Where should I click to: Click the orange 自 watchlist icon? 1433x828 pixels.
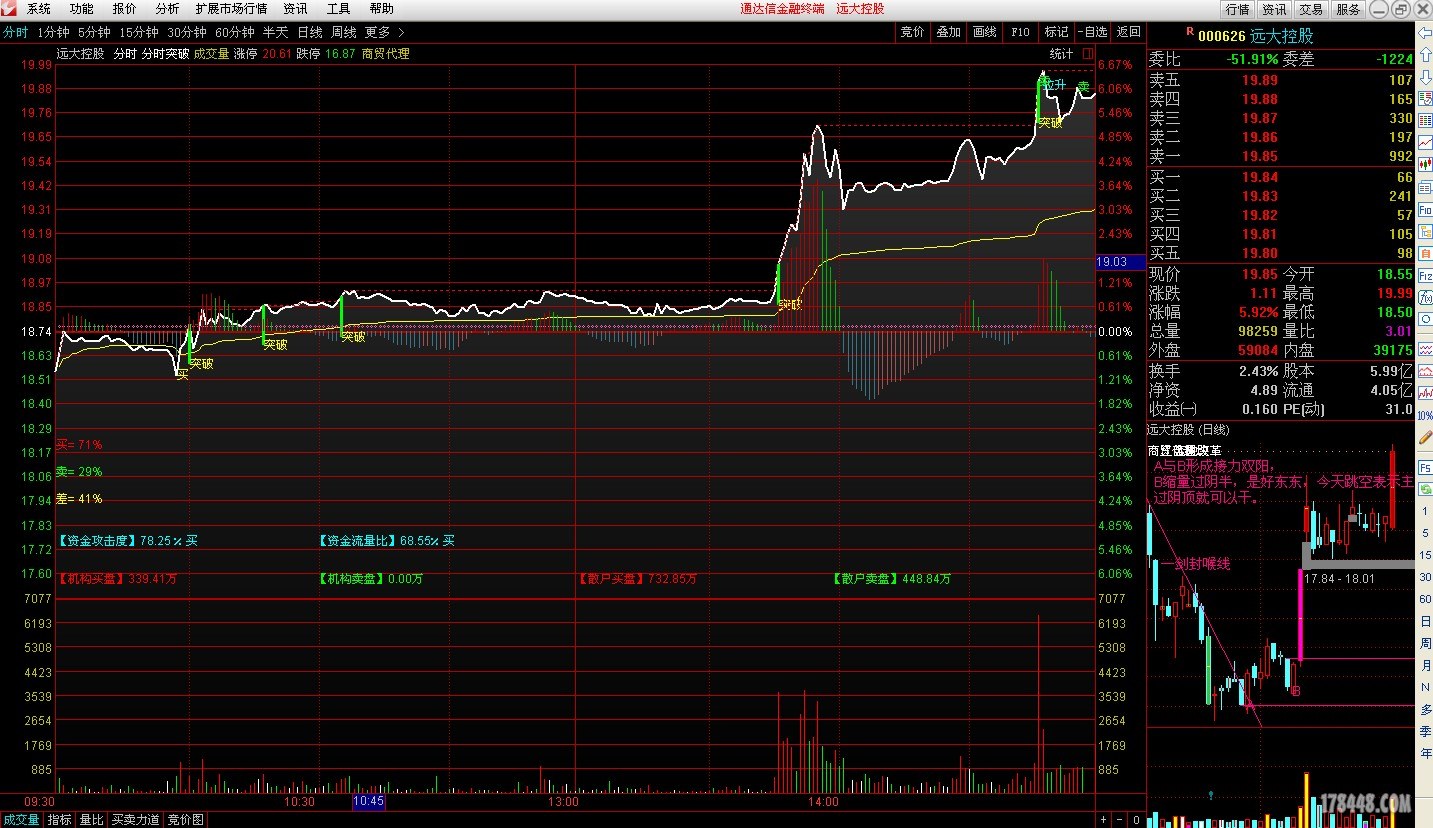[1424, 253]
